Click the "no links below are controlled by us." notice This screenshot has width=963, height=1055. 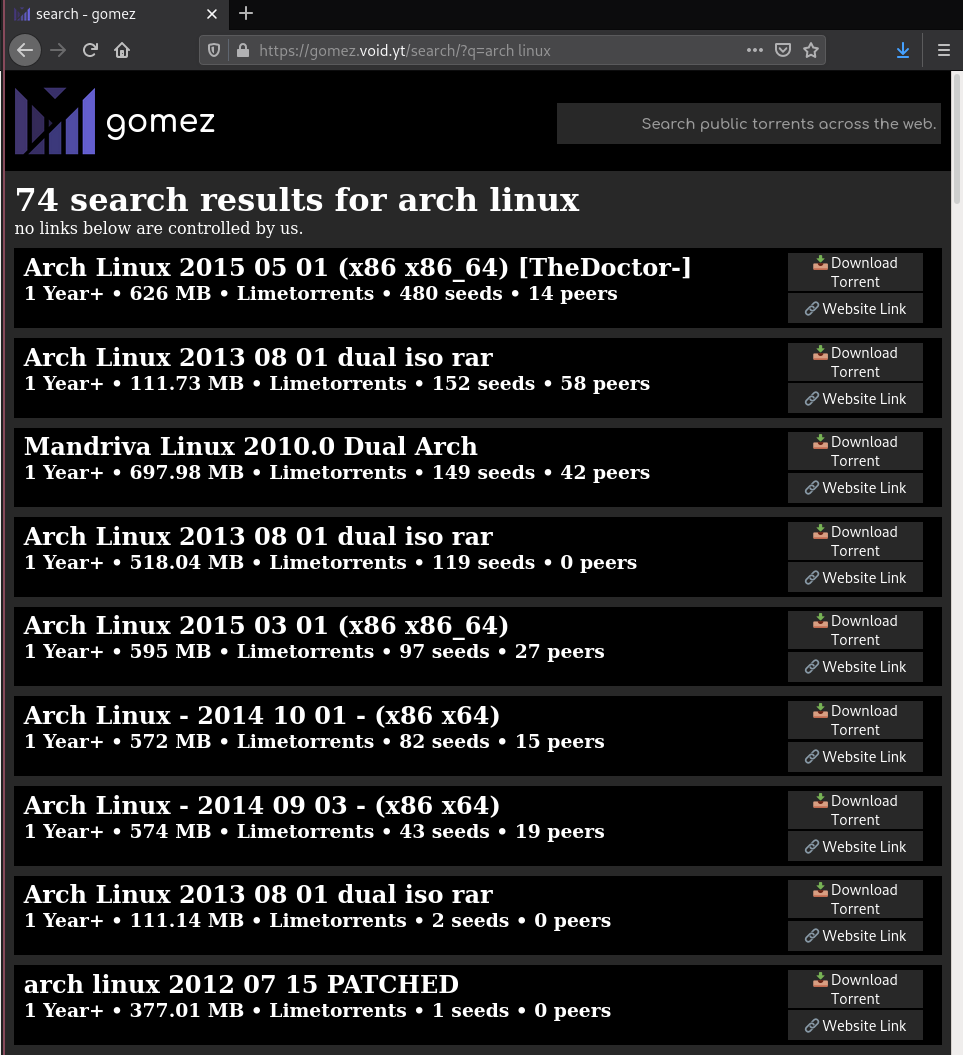point(159,229)
